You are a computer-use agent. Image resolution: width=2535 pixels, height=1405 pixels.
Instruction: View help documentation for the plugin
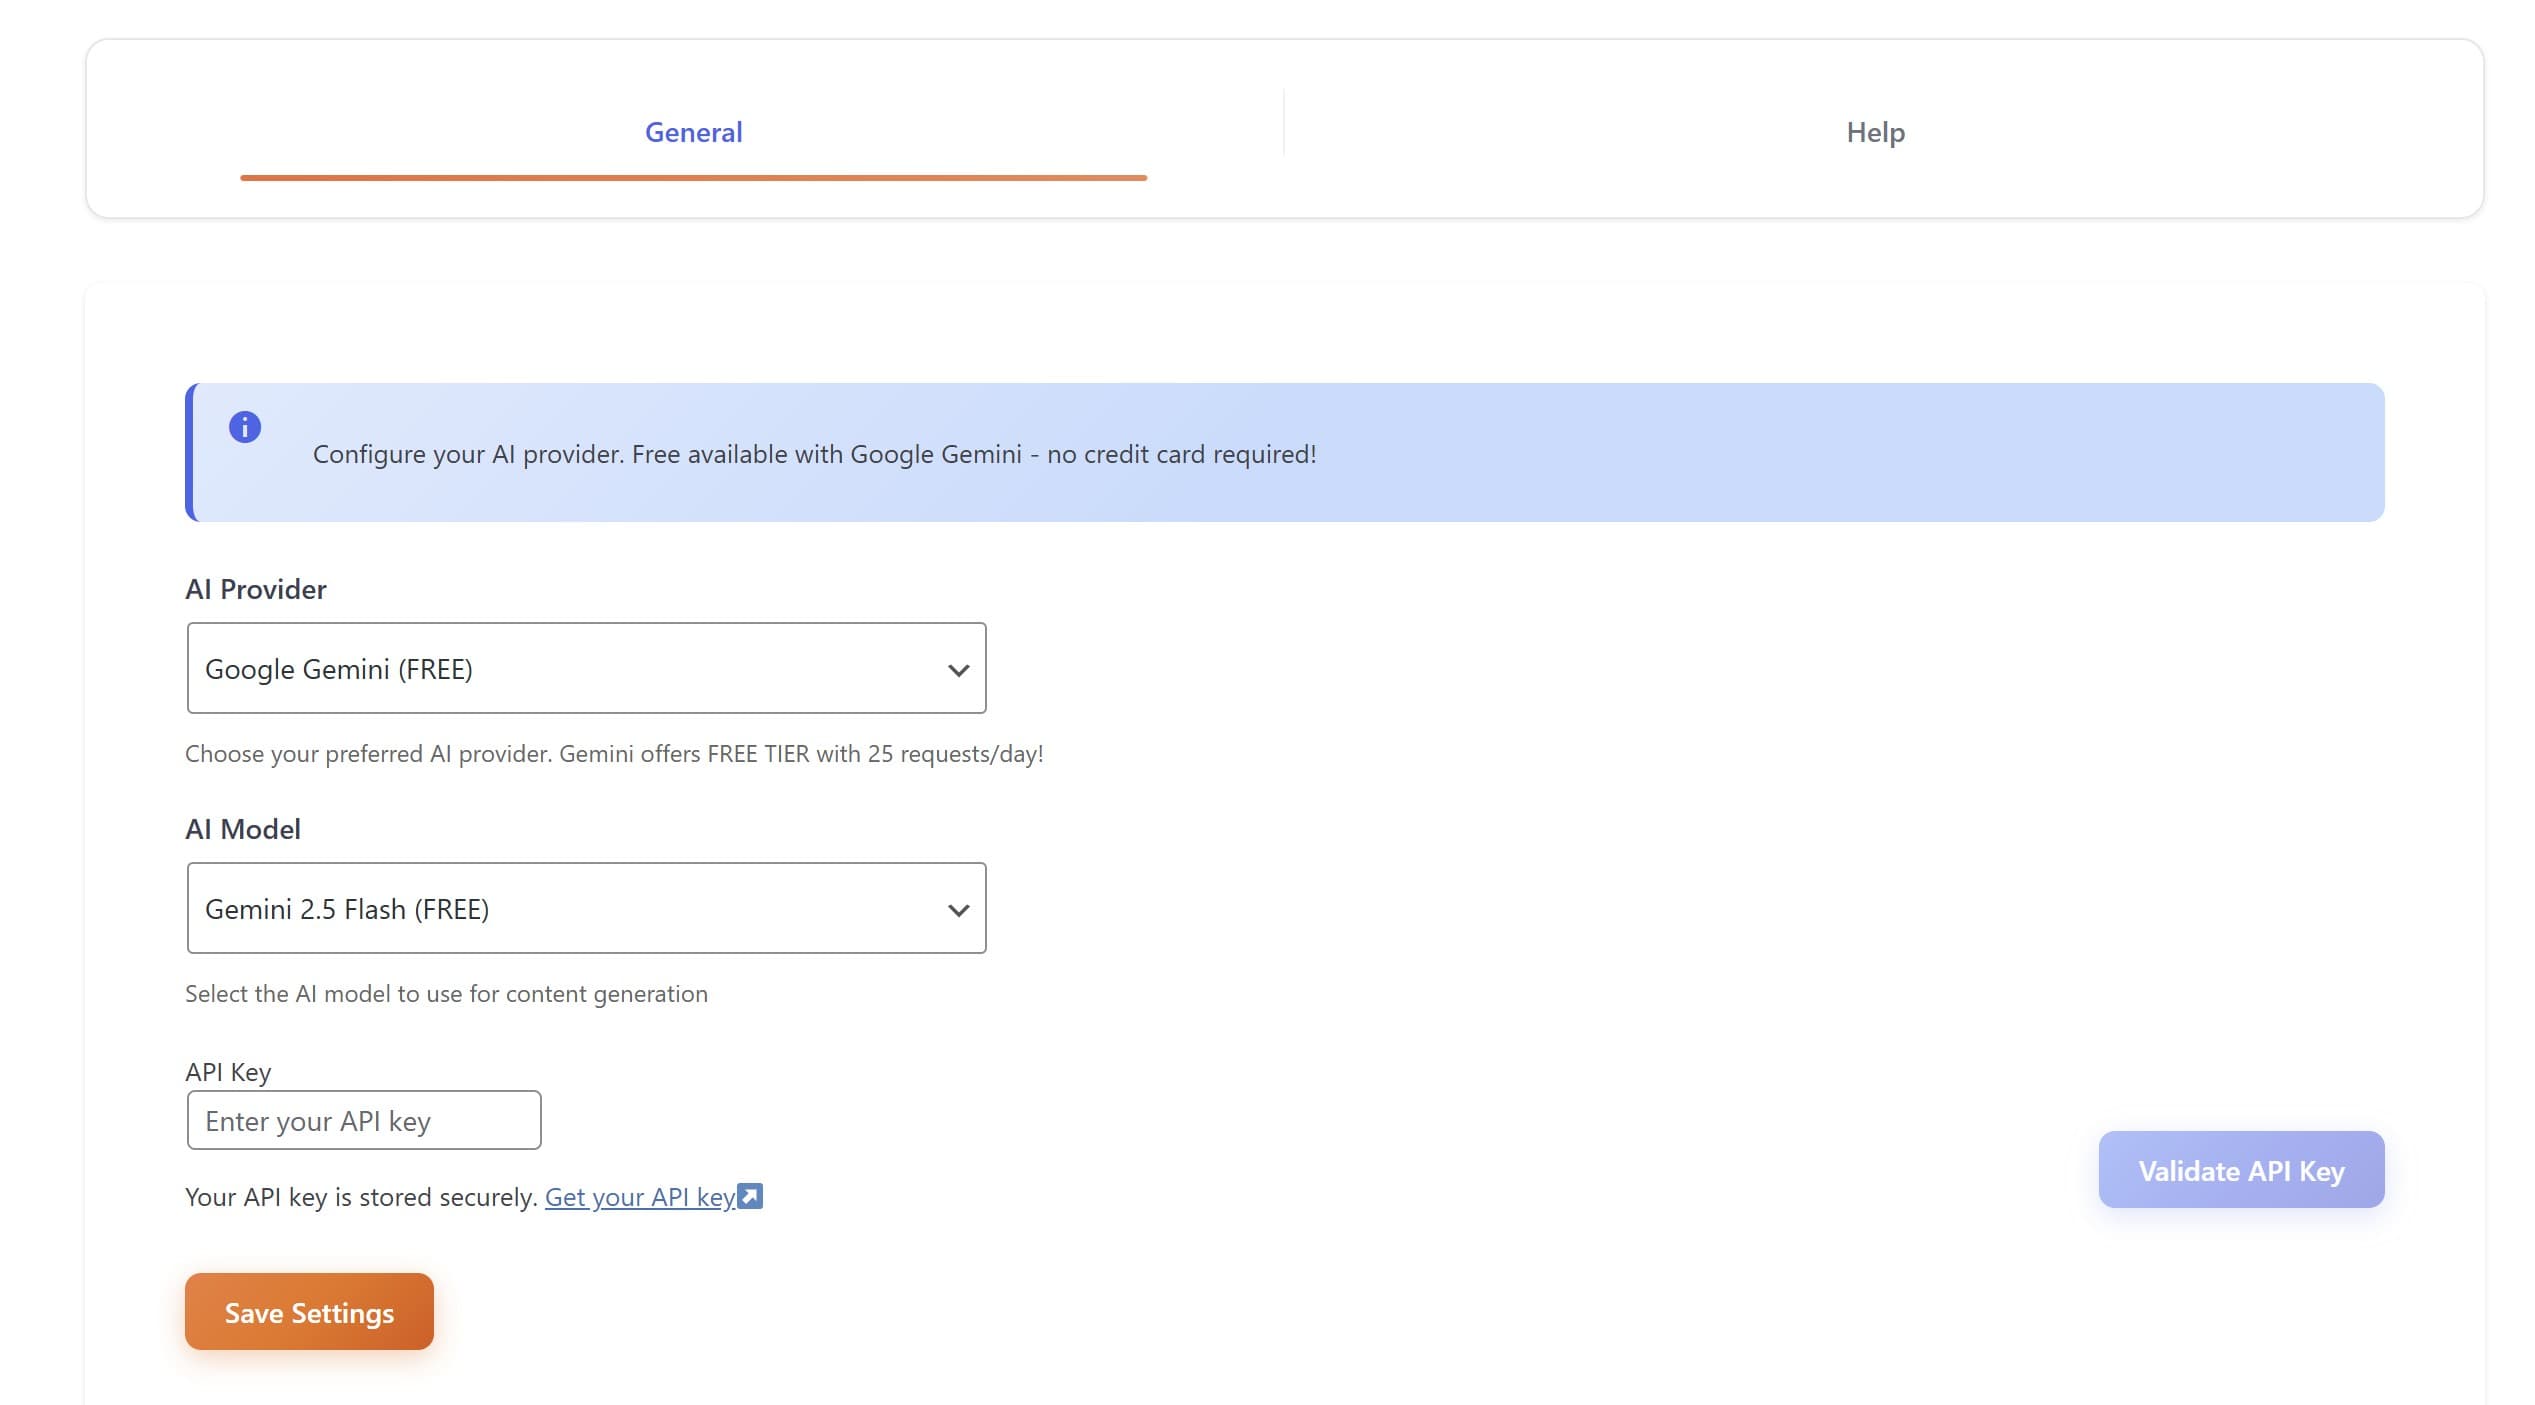point(1874,131)
